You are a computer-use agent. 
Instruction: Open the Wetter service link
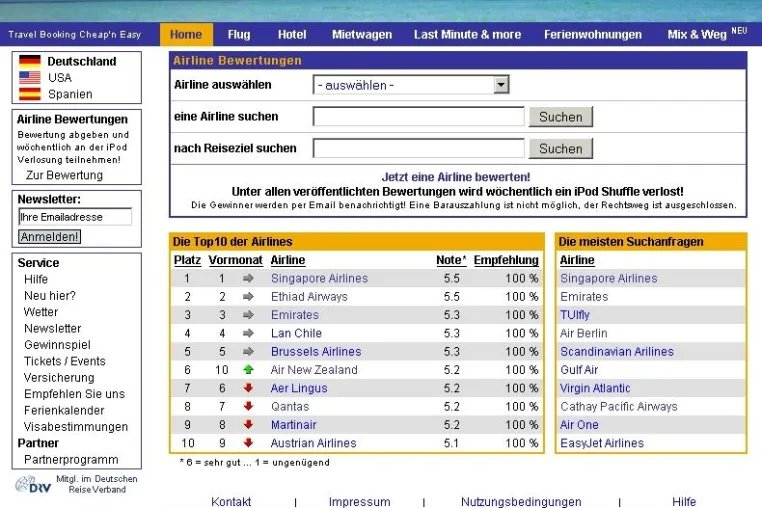pos(41,312)
